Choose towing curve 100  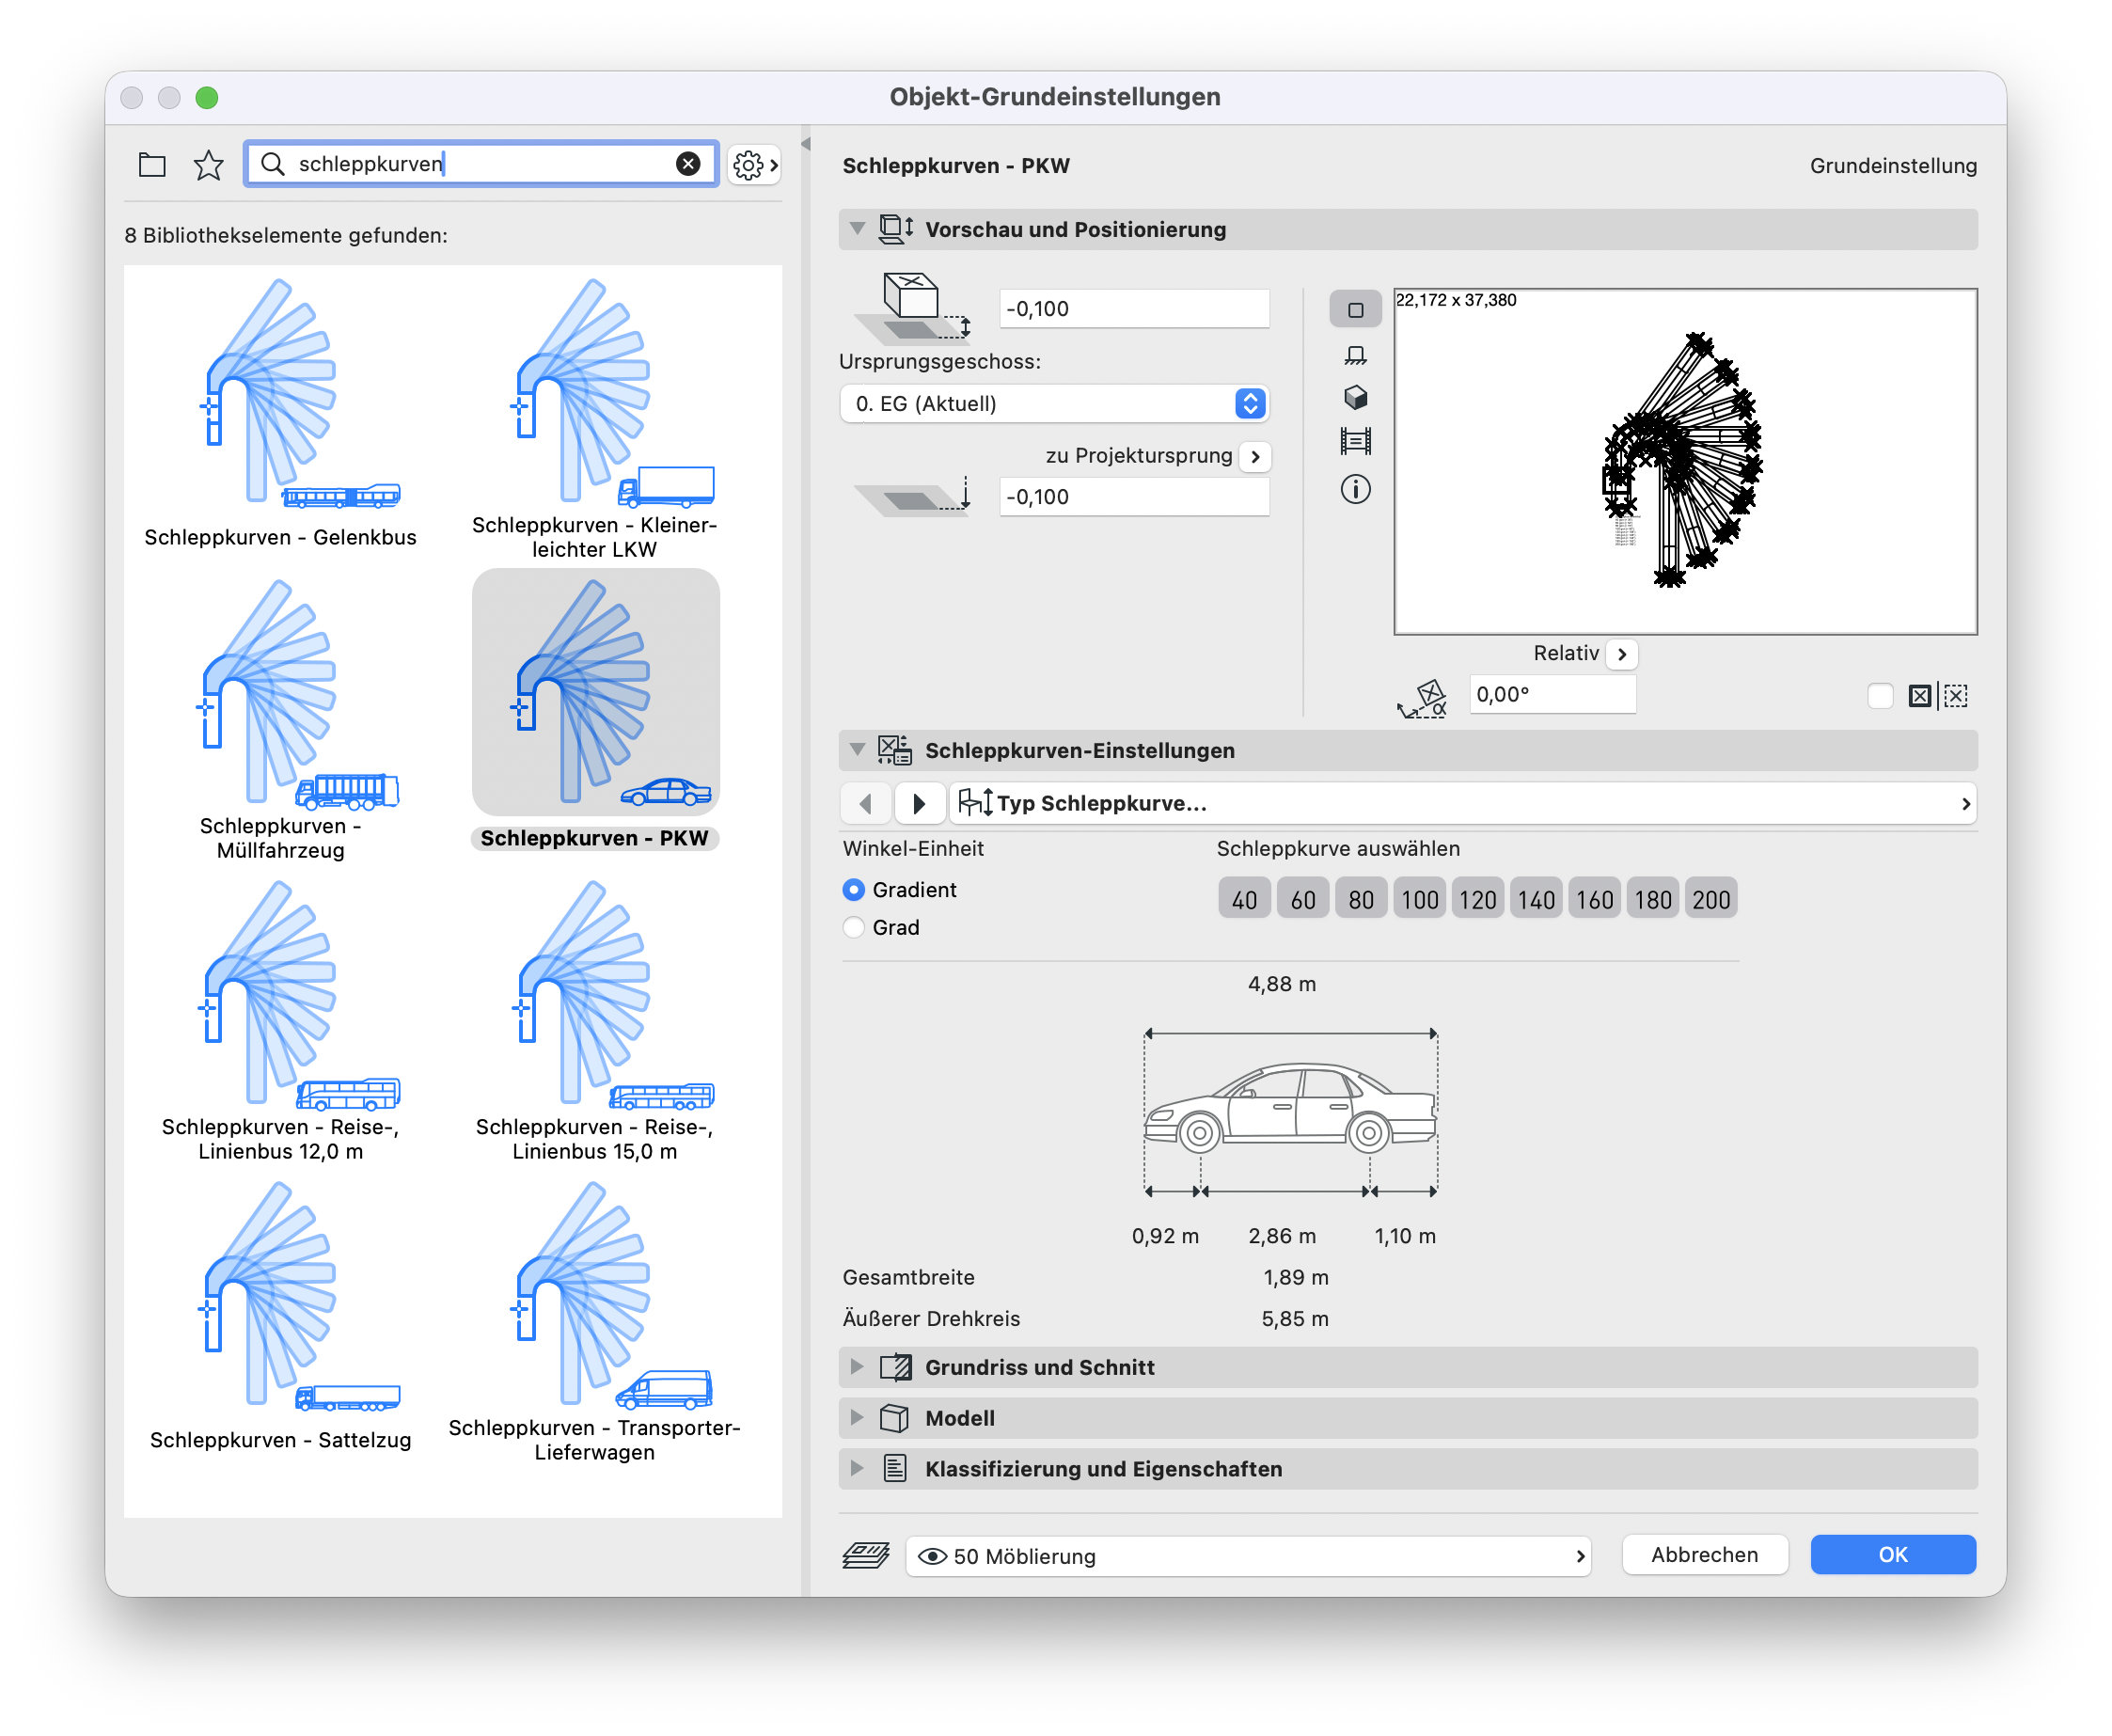(x=1419, y=900)
